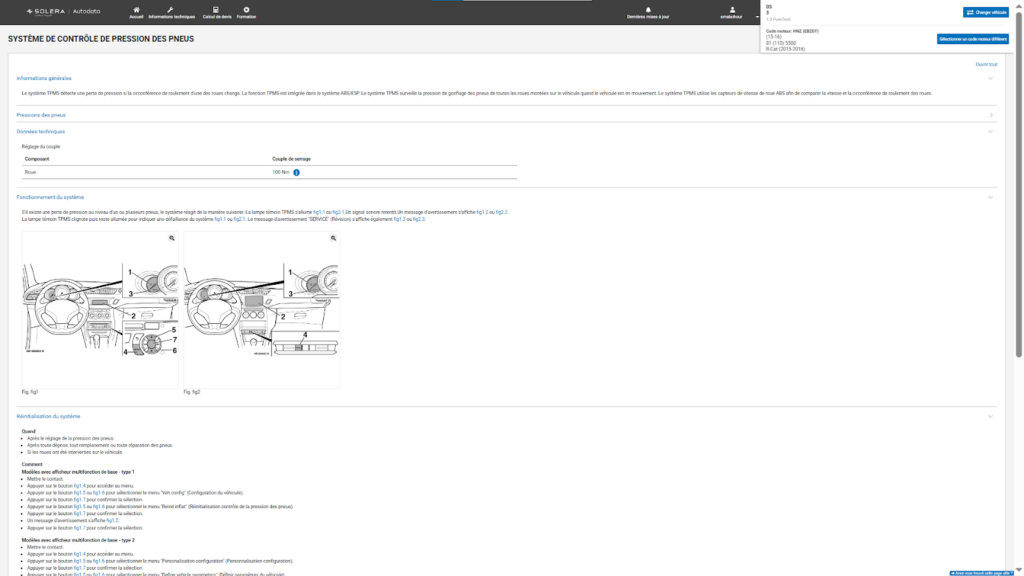
Task: Open fig2.3 link in SERVICE warning sentence
Action: [x=419, y=219]
